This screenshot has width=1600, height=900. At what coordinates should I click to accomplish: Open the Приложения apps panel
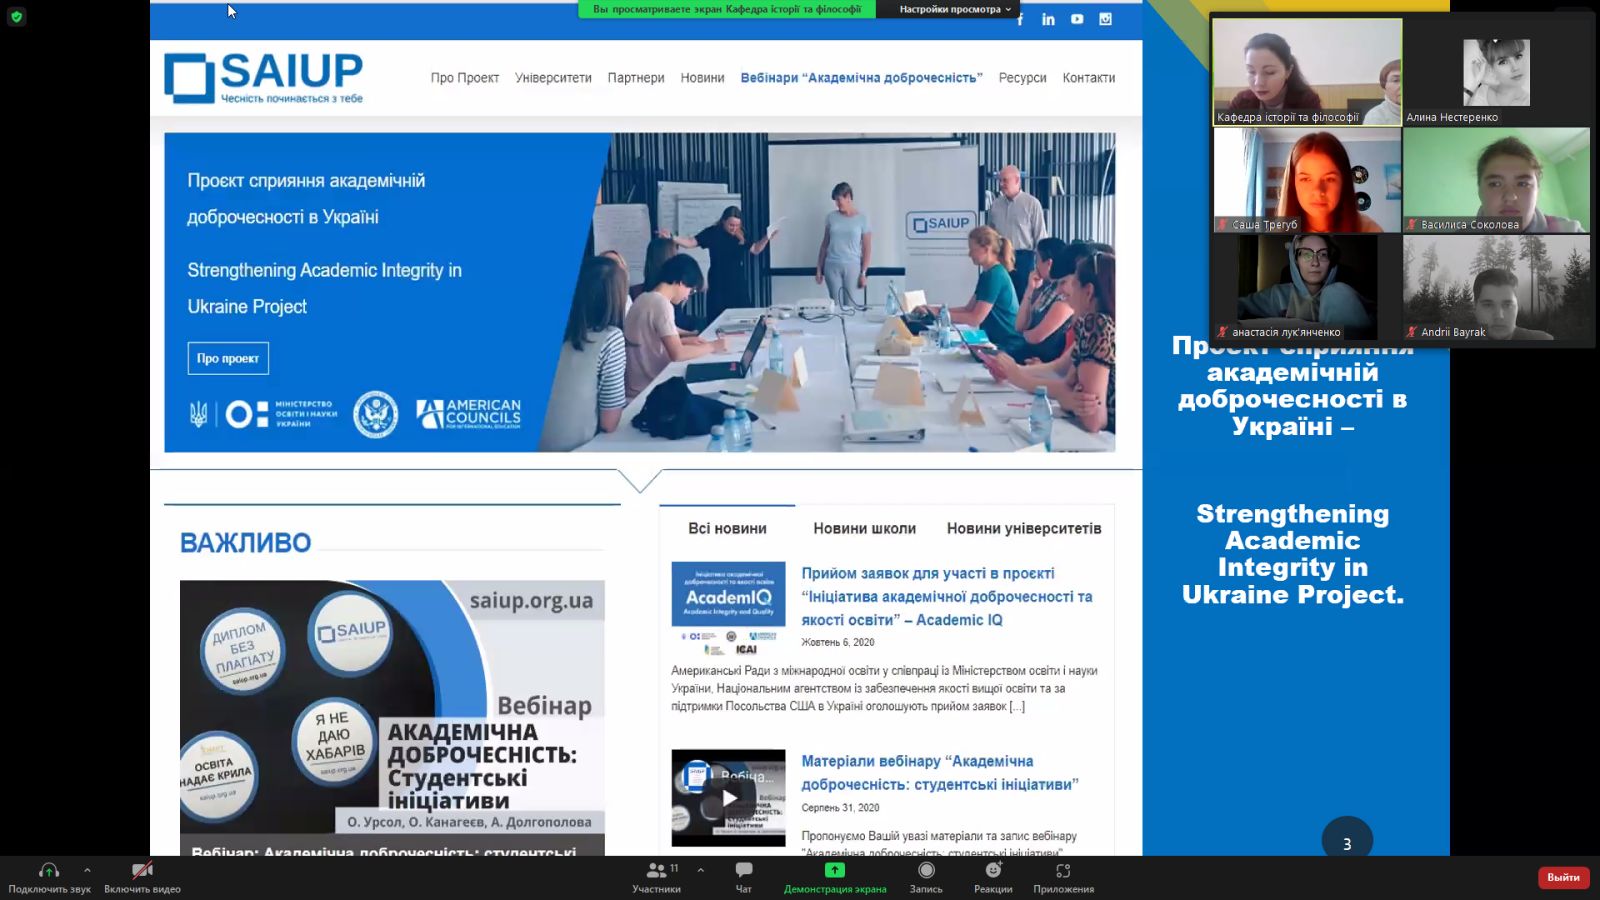[1063, 871]
